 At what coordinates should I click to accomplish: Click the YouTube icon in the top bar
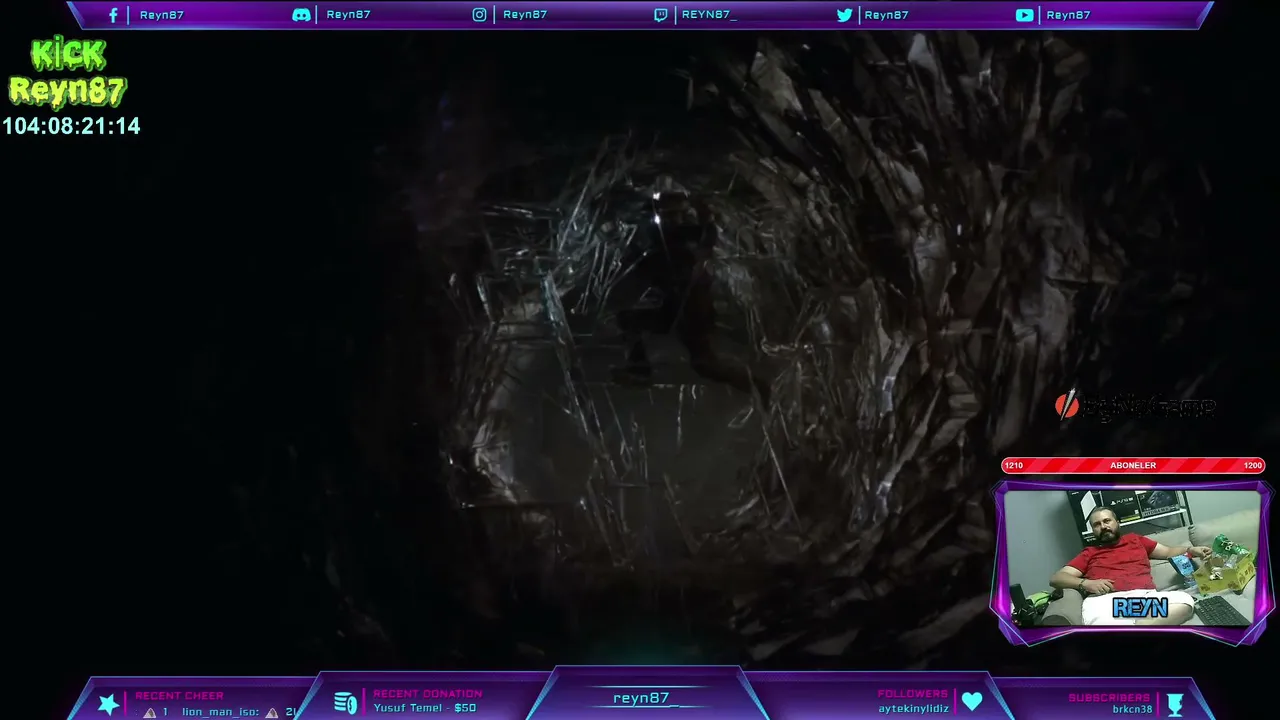pyautogui.click(x=1025, y=15)
